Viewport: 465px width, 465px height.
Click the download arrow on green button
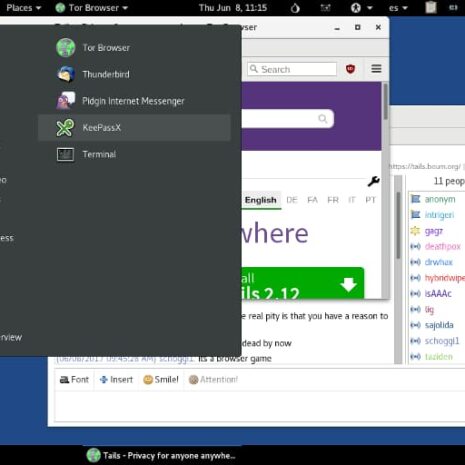click(348, 284)
